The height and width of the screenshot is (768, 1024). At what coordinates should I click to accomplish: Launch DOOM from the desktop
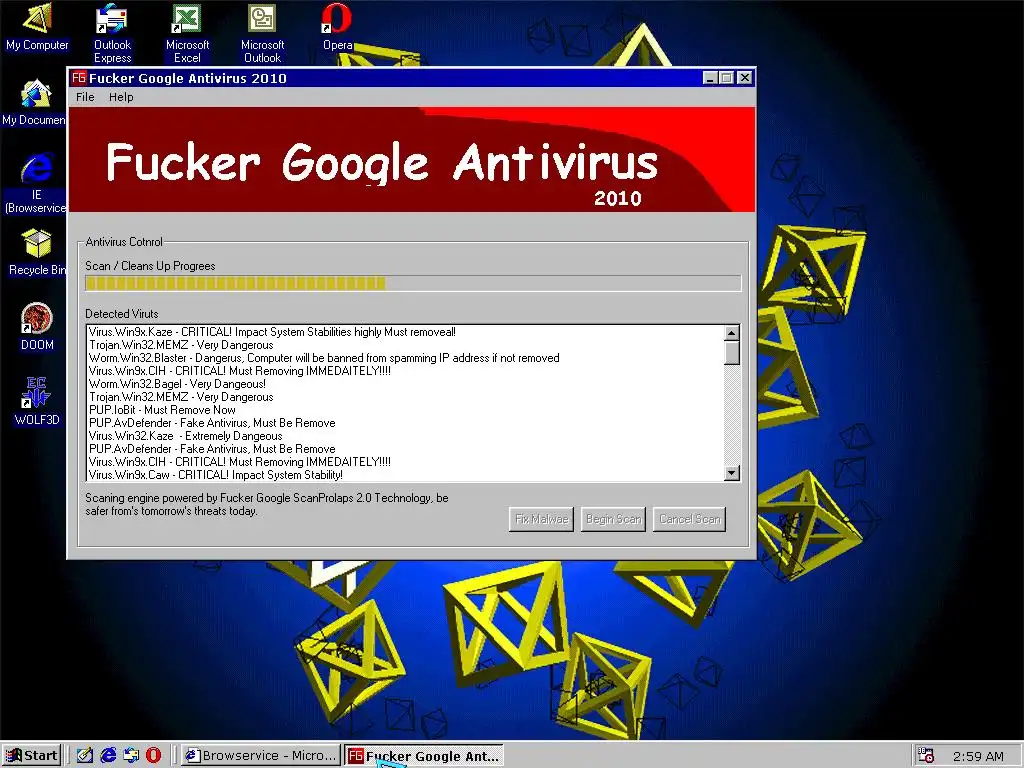[37, 327]
